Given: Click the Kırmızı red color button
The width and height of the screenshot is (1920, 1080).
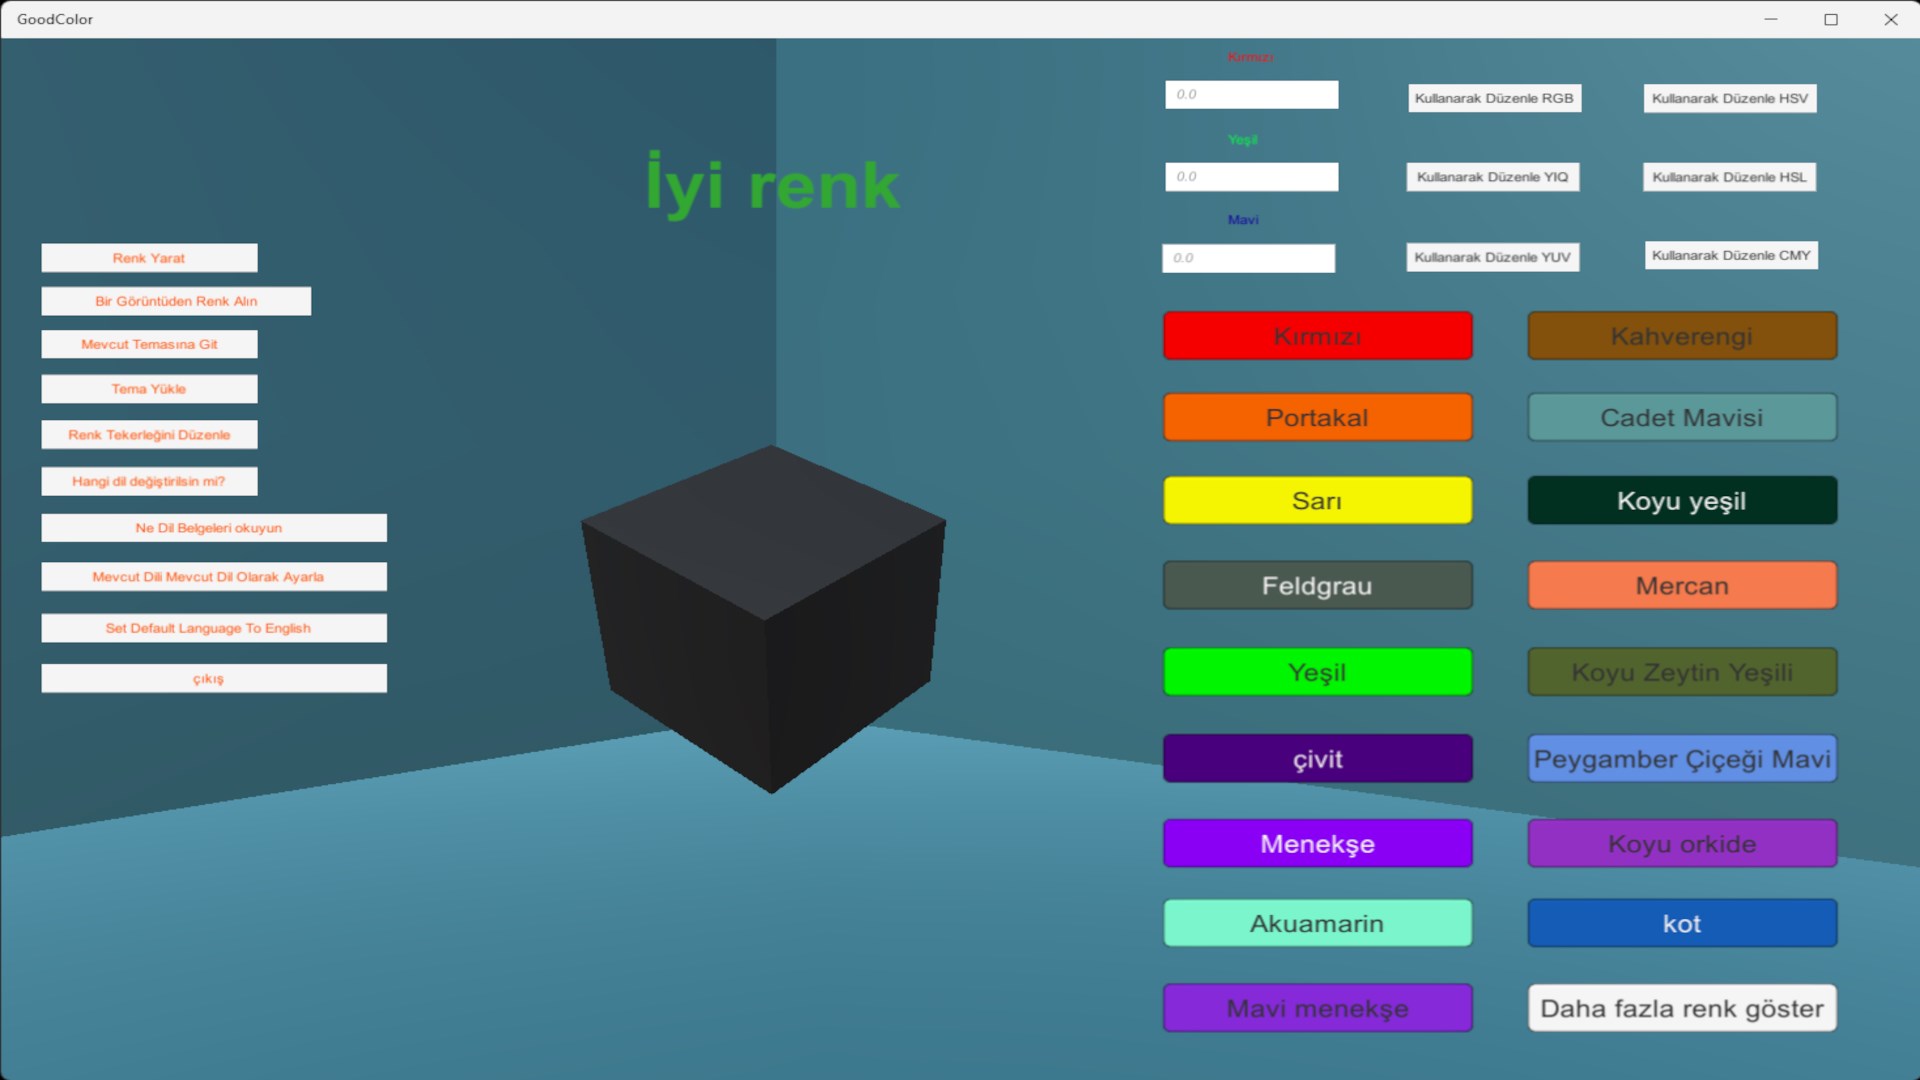Looking at the screenshot, I should 1317,336.
